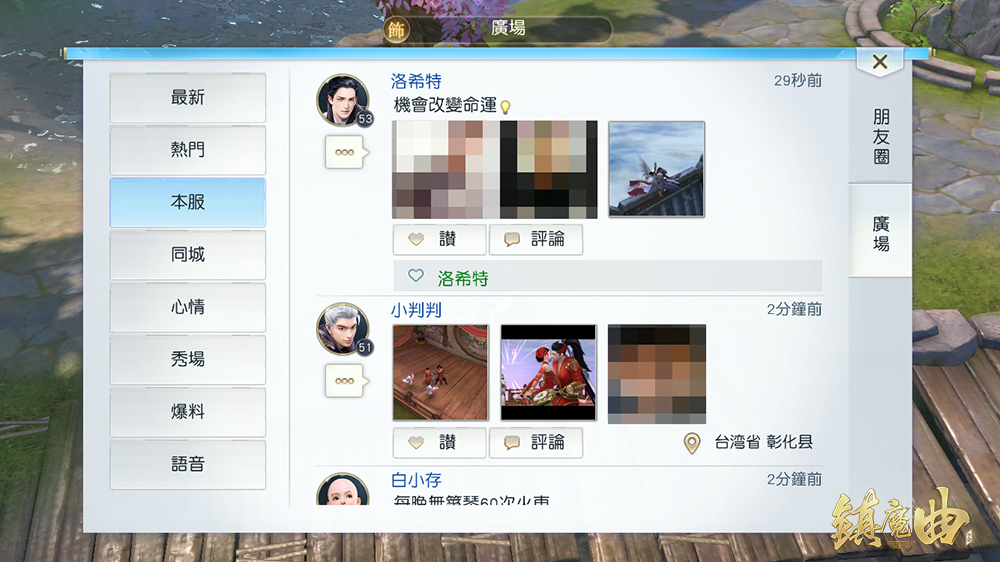Select the 廣場 side tab
Image resolution: width=1000 pixels, height=562 pixels.
tap(880, 232)
